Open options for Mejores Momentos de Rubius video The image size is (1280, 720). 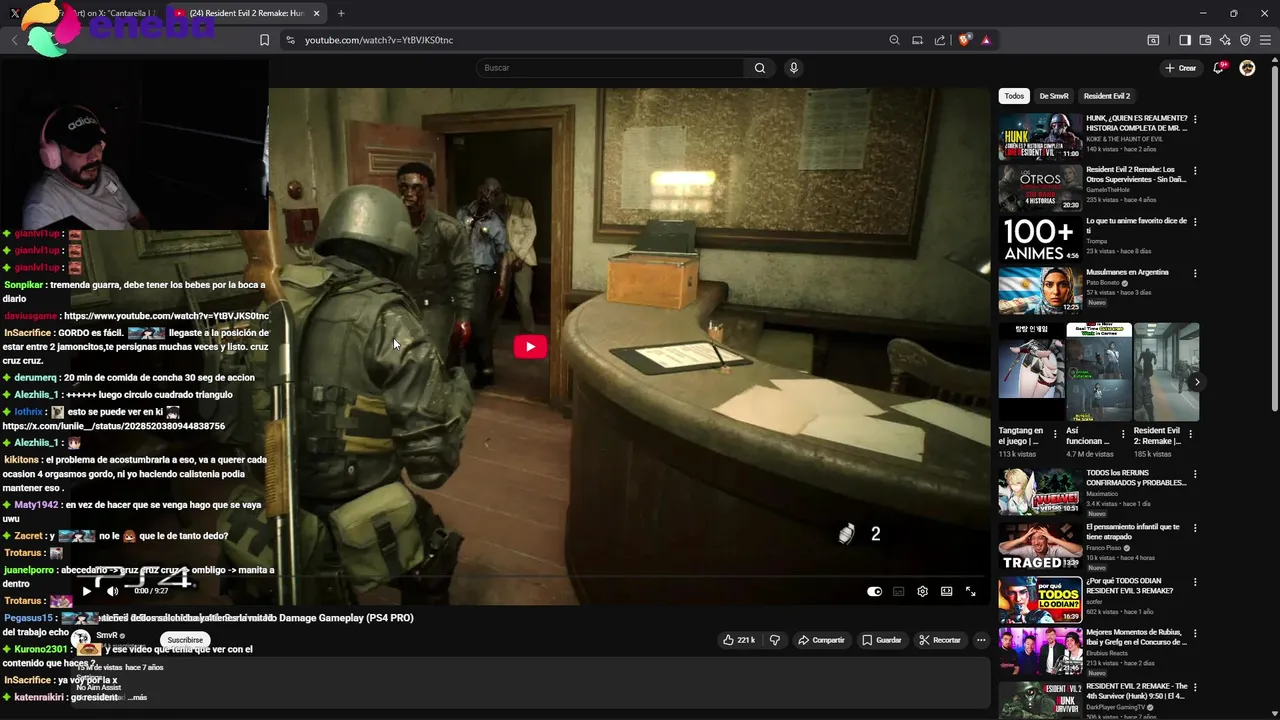(1195, 632)
